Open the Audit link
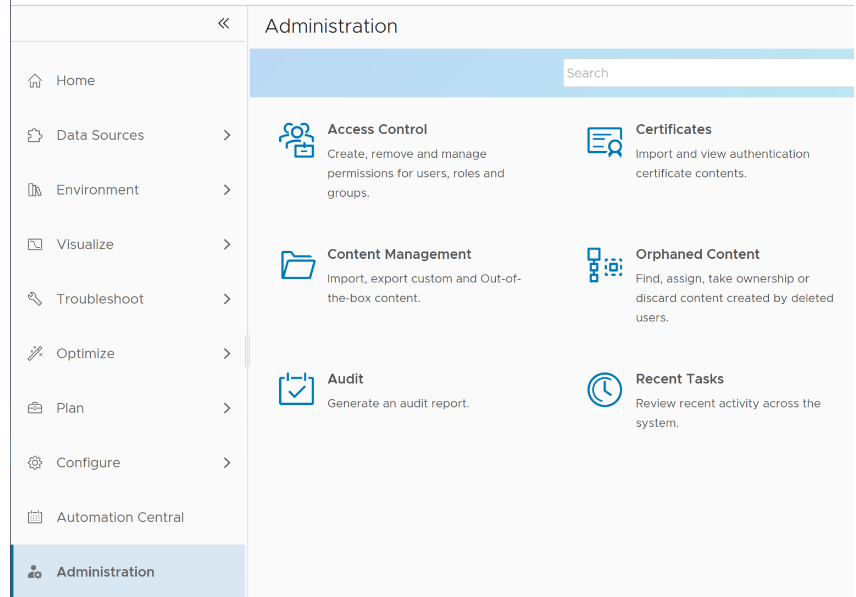The width and height of the screenshot is (856, 597). pos(346,379)
